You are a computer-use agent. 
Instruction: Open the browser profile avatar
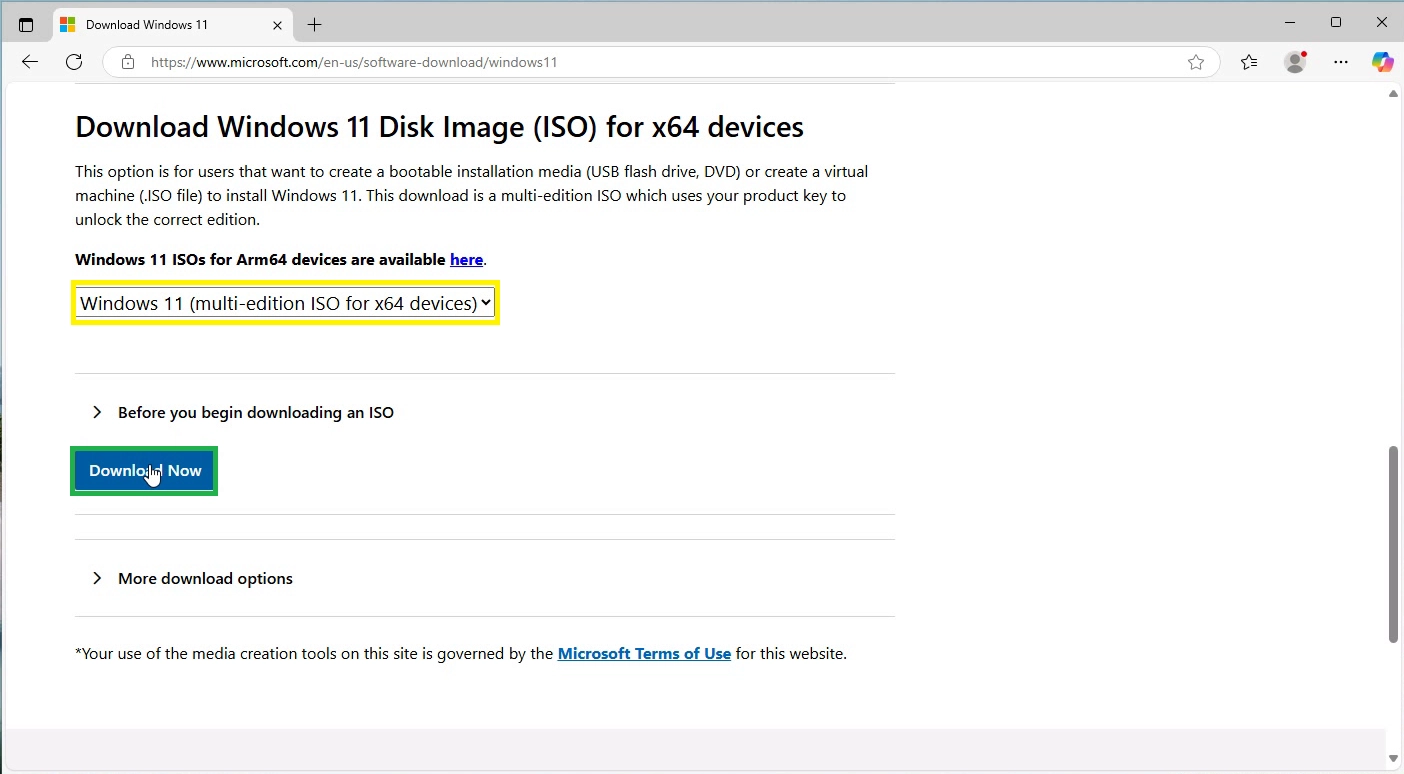[x=1296, y=62]
